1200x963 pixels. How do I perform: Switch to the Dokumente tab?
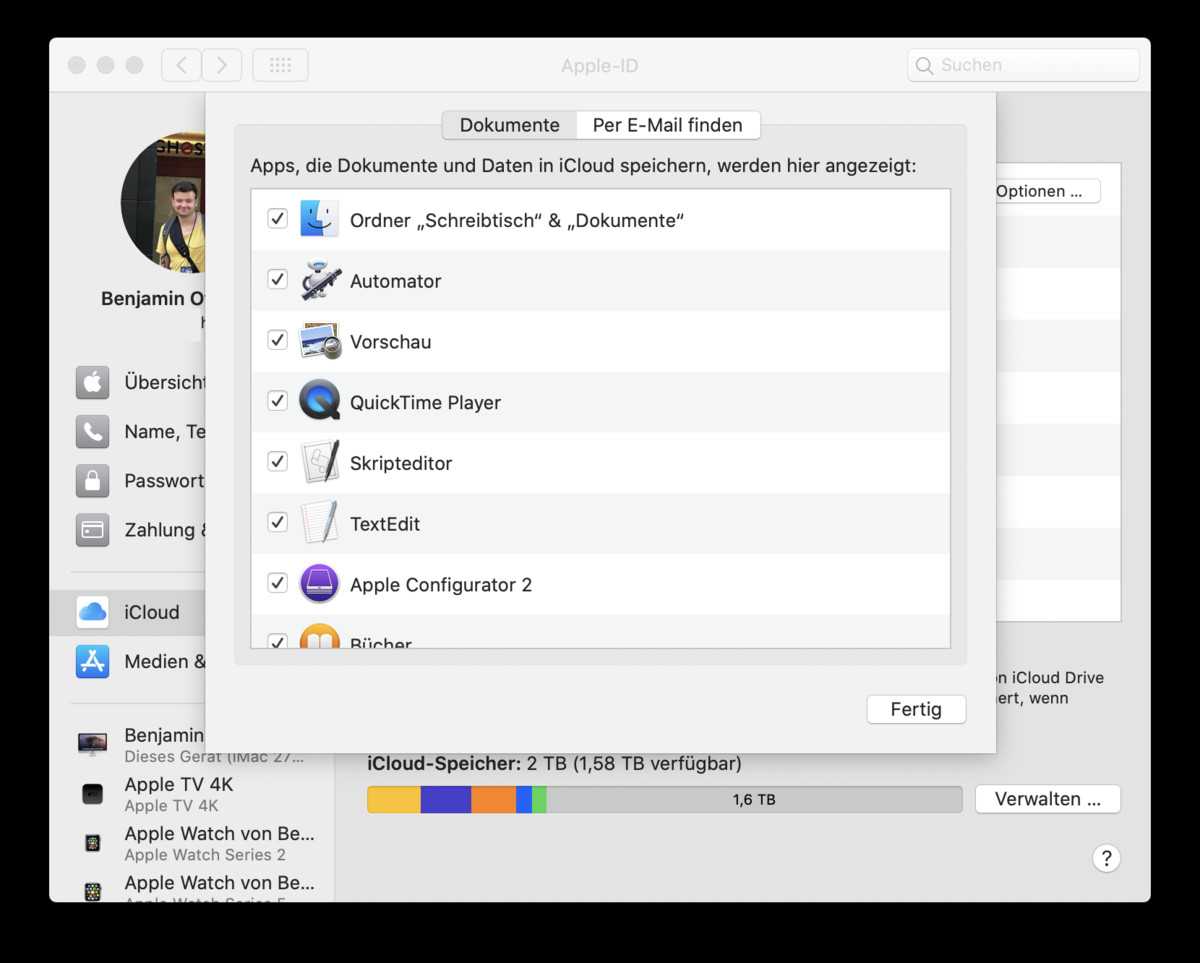coord(509,125)
